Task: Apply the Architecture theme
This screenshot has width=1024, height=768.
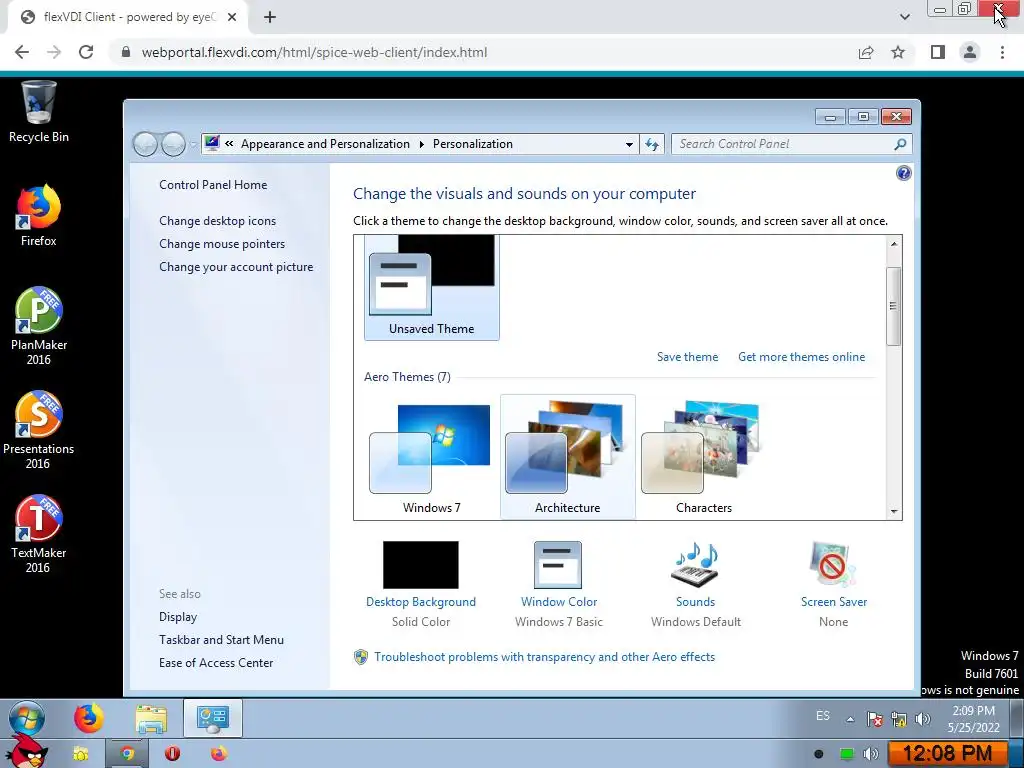Action: pos(568,457)
